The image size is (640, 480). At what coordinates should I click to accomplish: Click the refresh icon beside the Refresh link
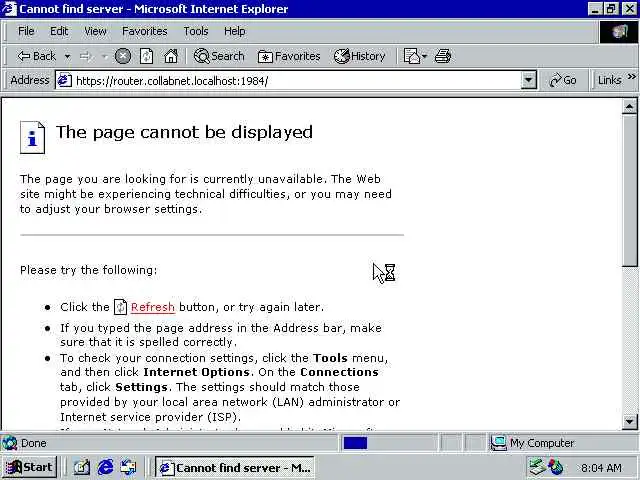coord(120,307)
